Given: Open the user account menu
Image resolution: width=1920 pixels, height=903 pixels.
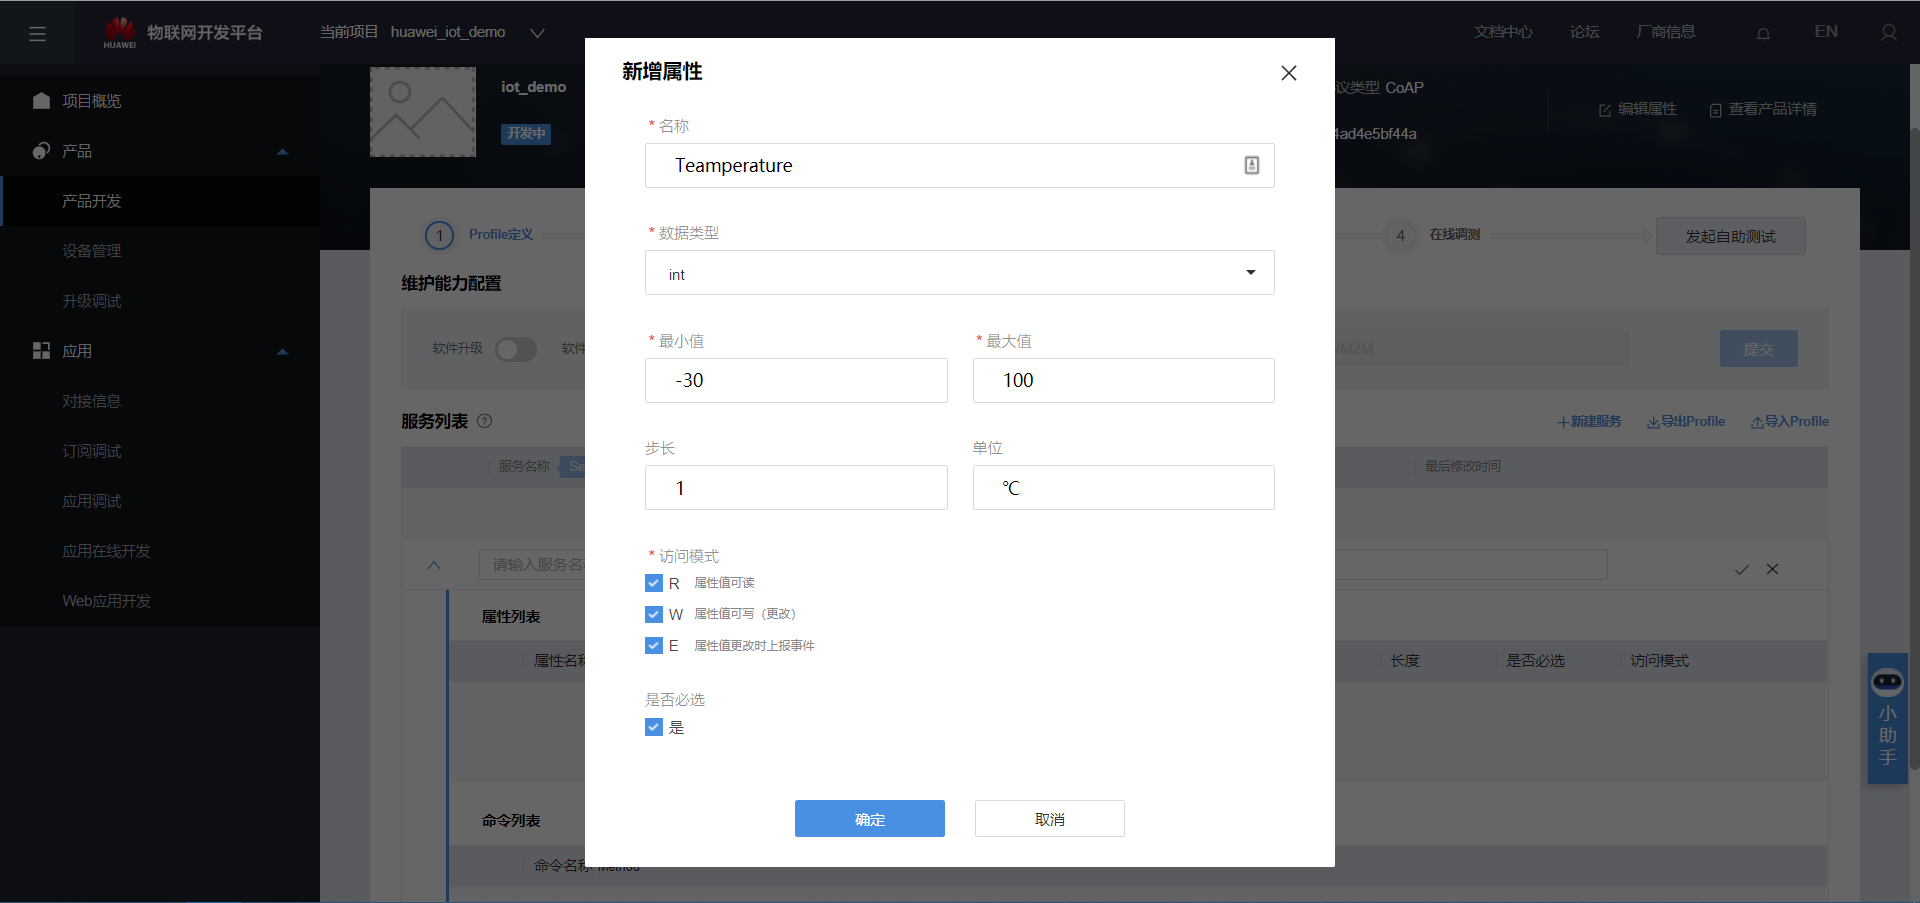Looking at the screenshot, I should 1889,32.
